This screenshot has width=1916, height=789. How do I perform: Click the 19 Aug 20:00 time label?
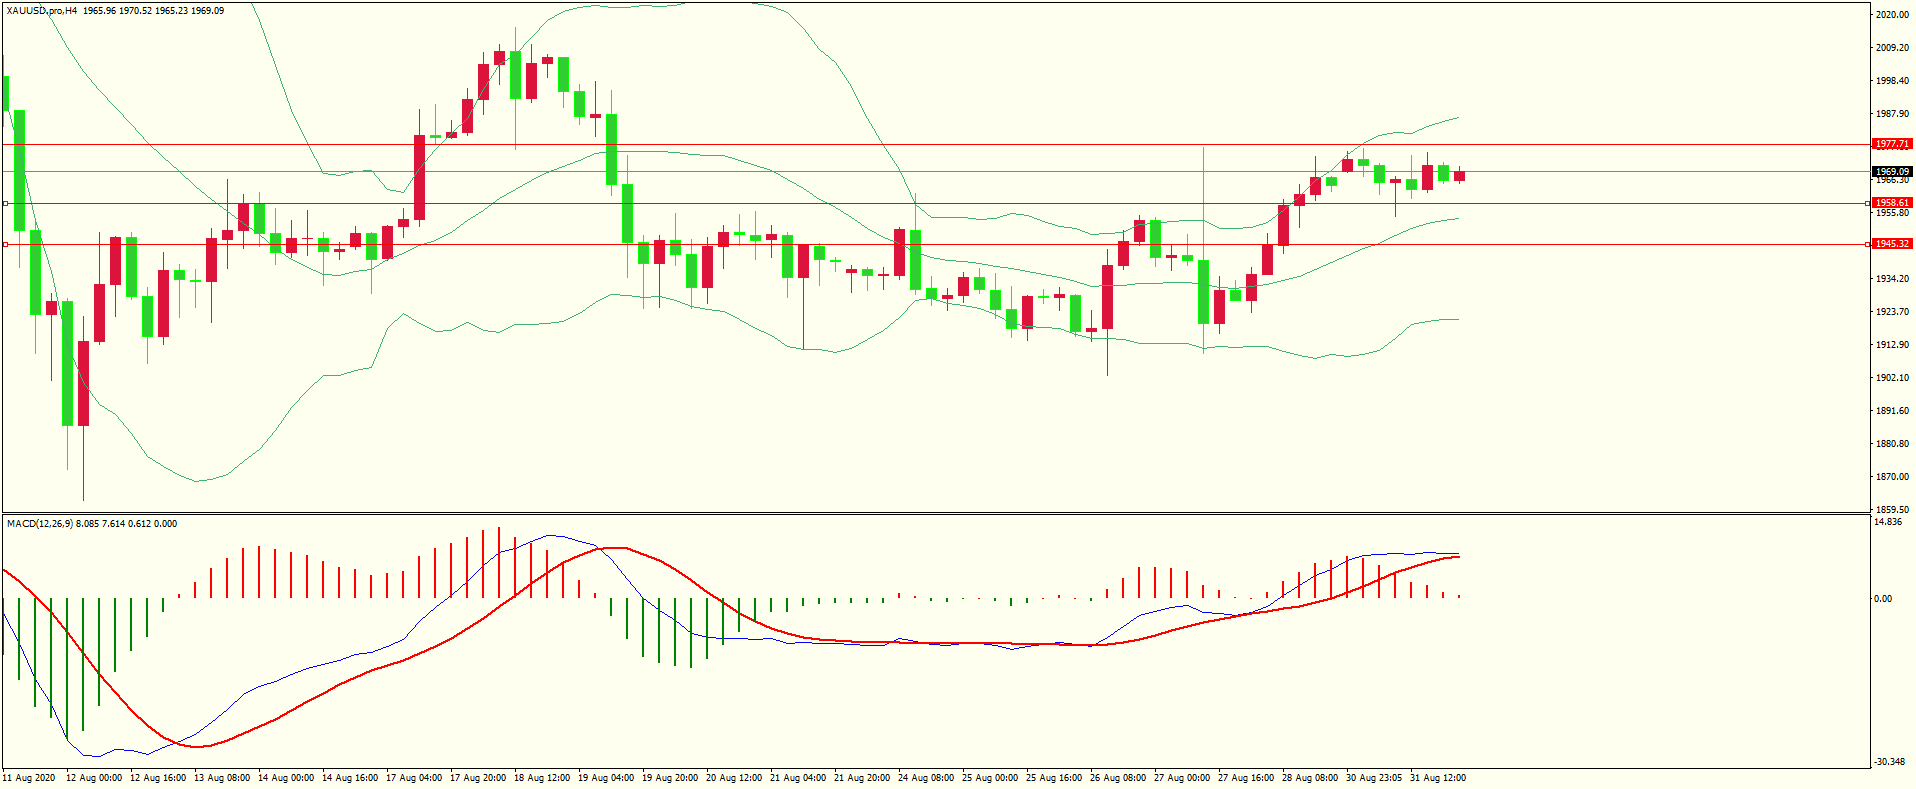pyautogui.click(x=670, y=778)
